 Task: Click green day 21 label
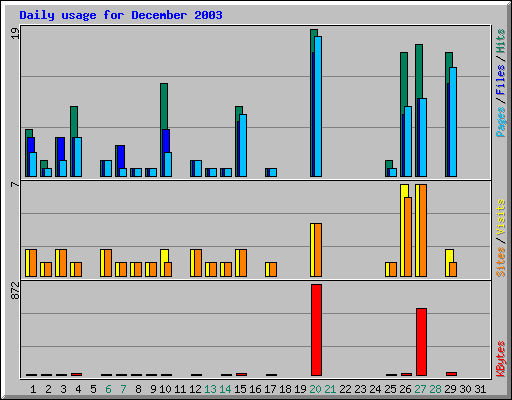click(330, 389)
